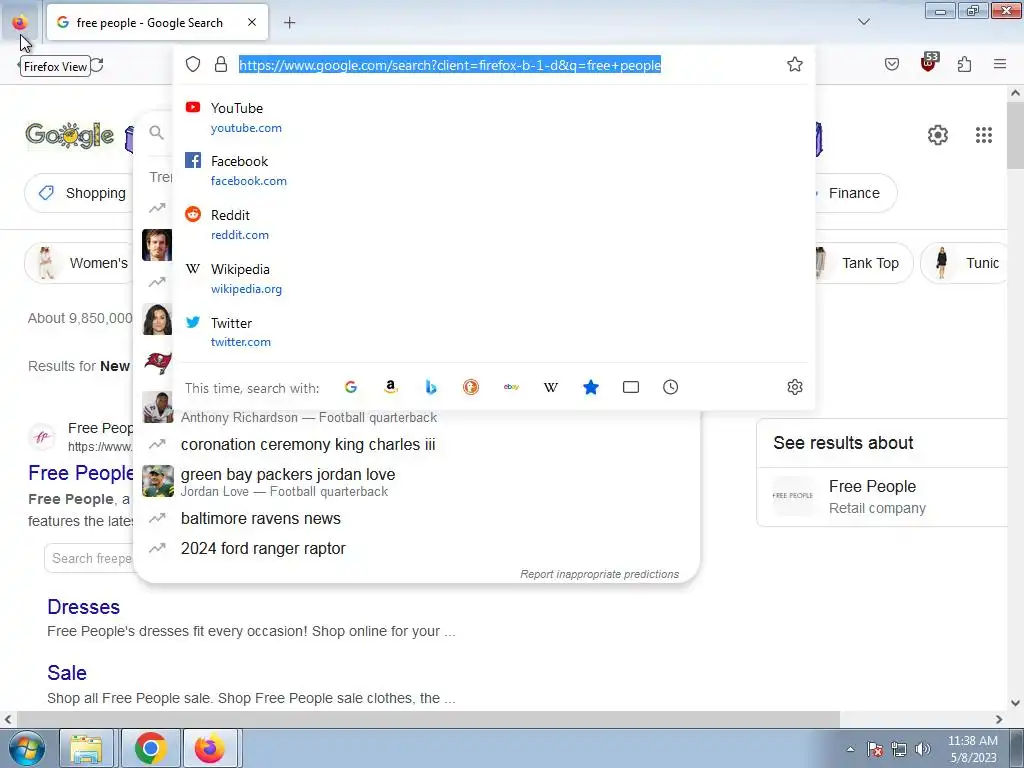Choose 2024 ford ranger raptor suggestion
Viewport: 1024px width, 768px height.
point(416,549)
